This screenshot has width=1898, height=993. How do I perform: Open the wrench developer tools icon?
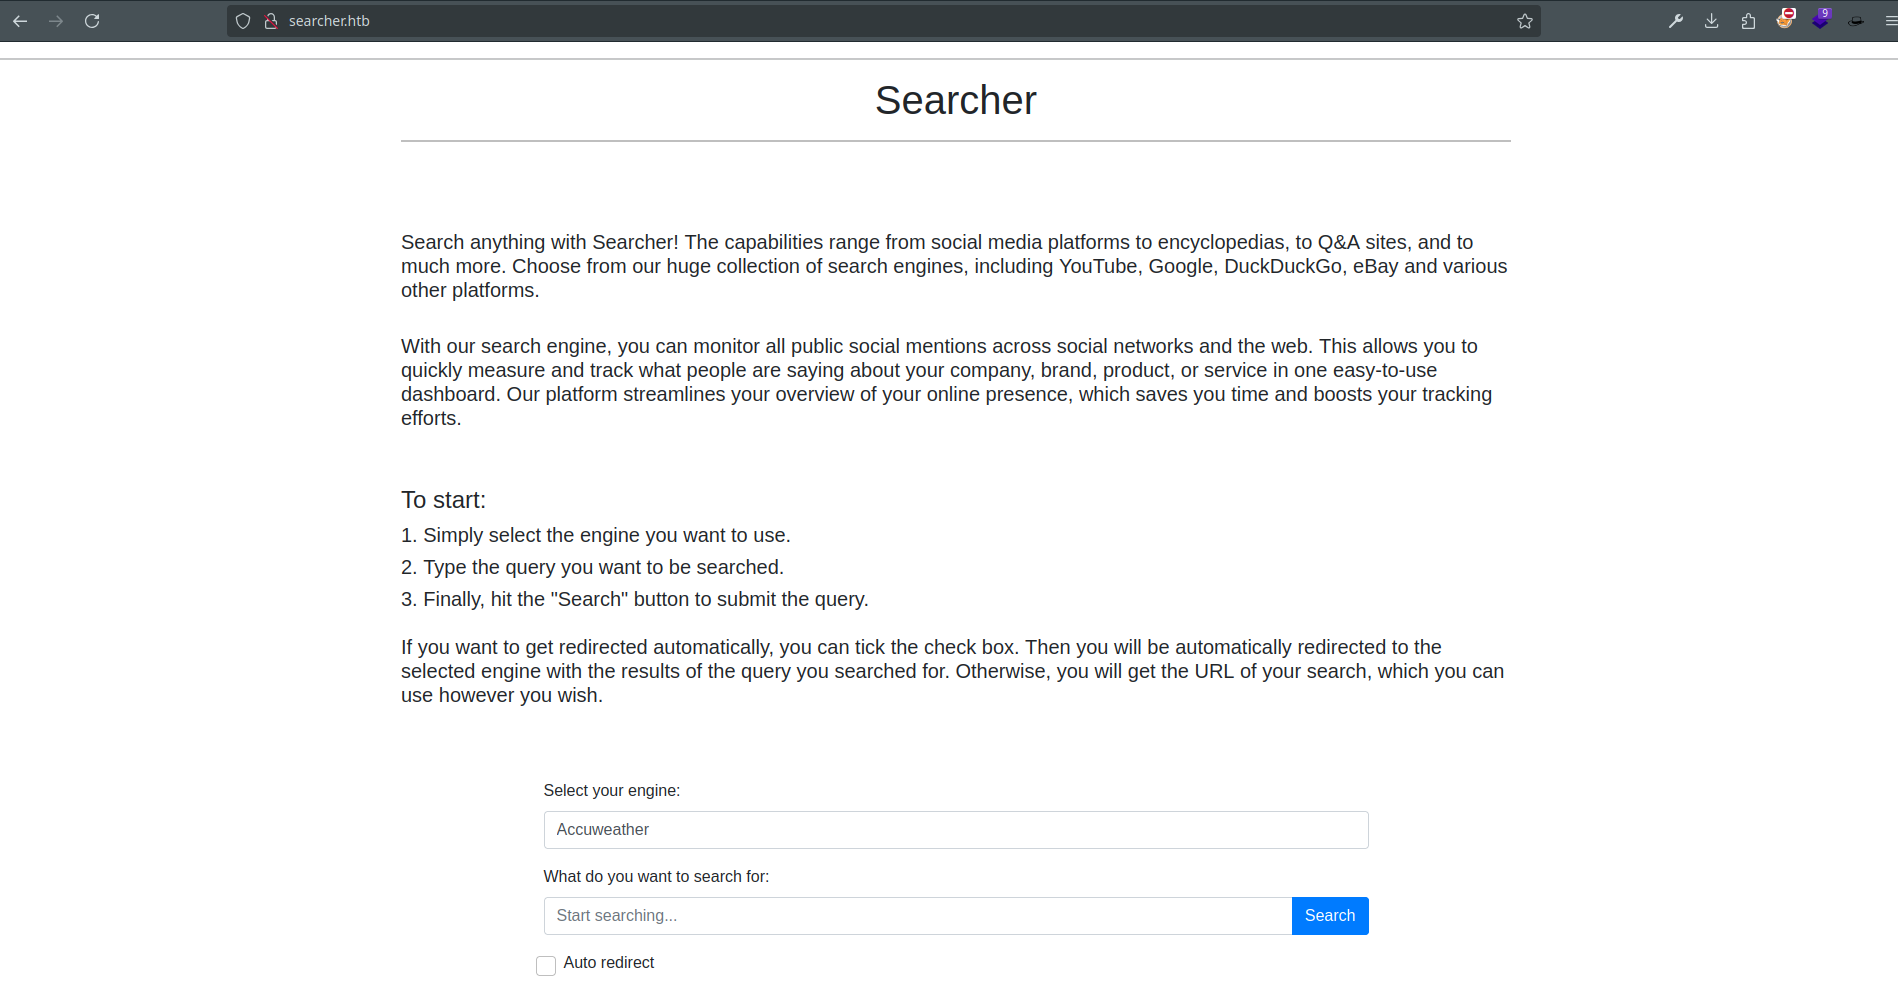1676,21
